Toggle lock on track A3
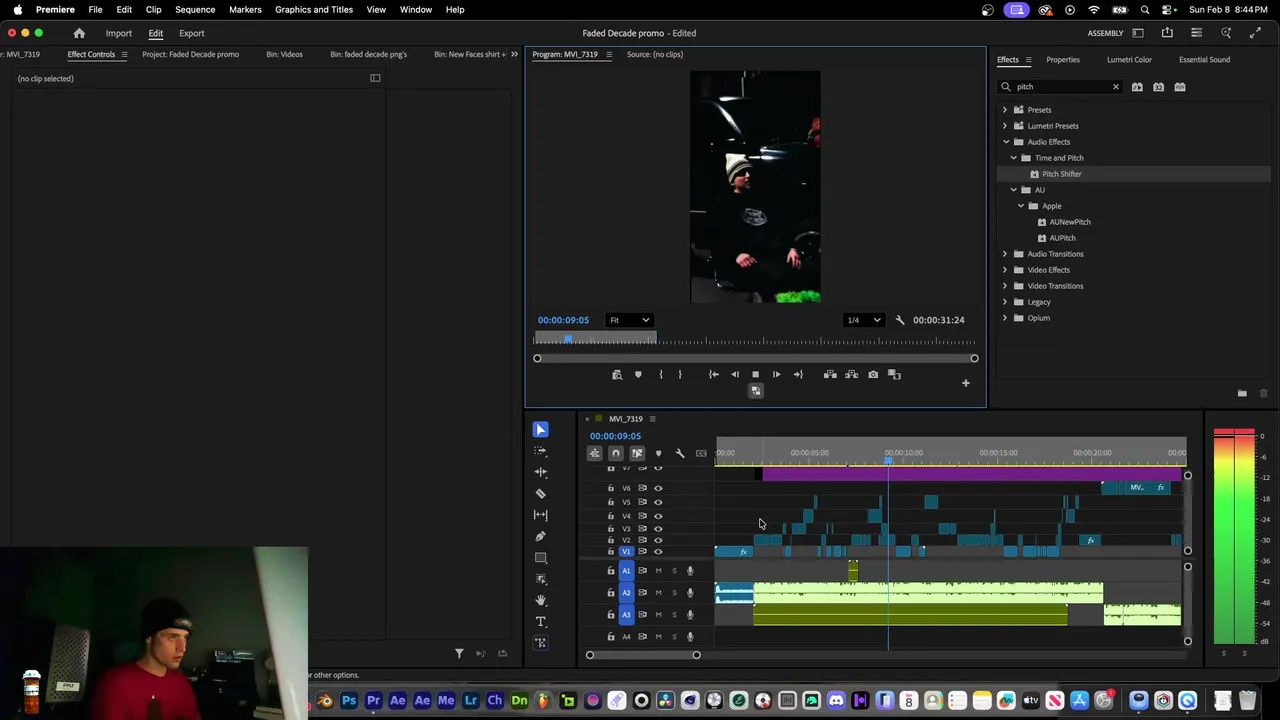1280x720 pixels. click(611, 615)
